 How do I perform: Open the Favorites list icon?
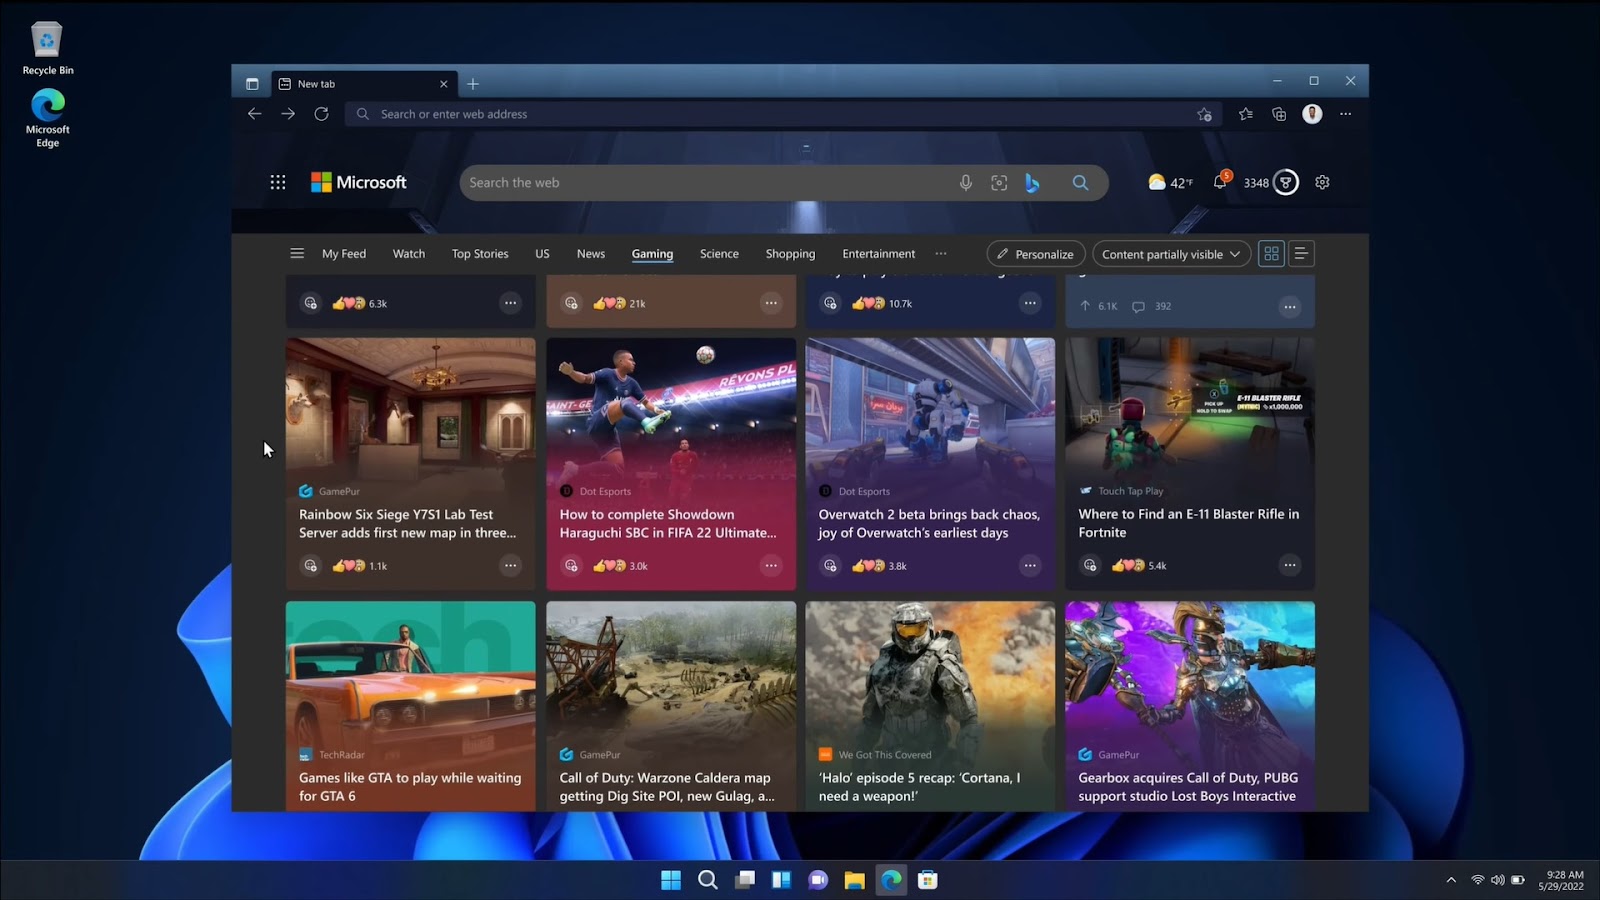[x=1245, y=114]
